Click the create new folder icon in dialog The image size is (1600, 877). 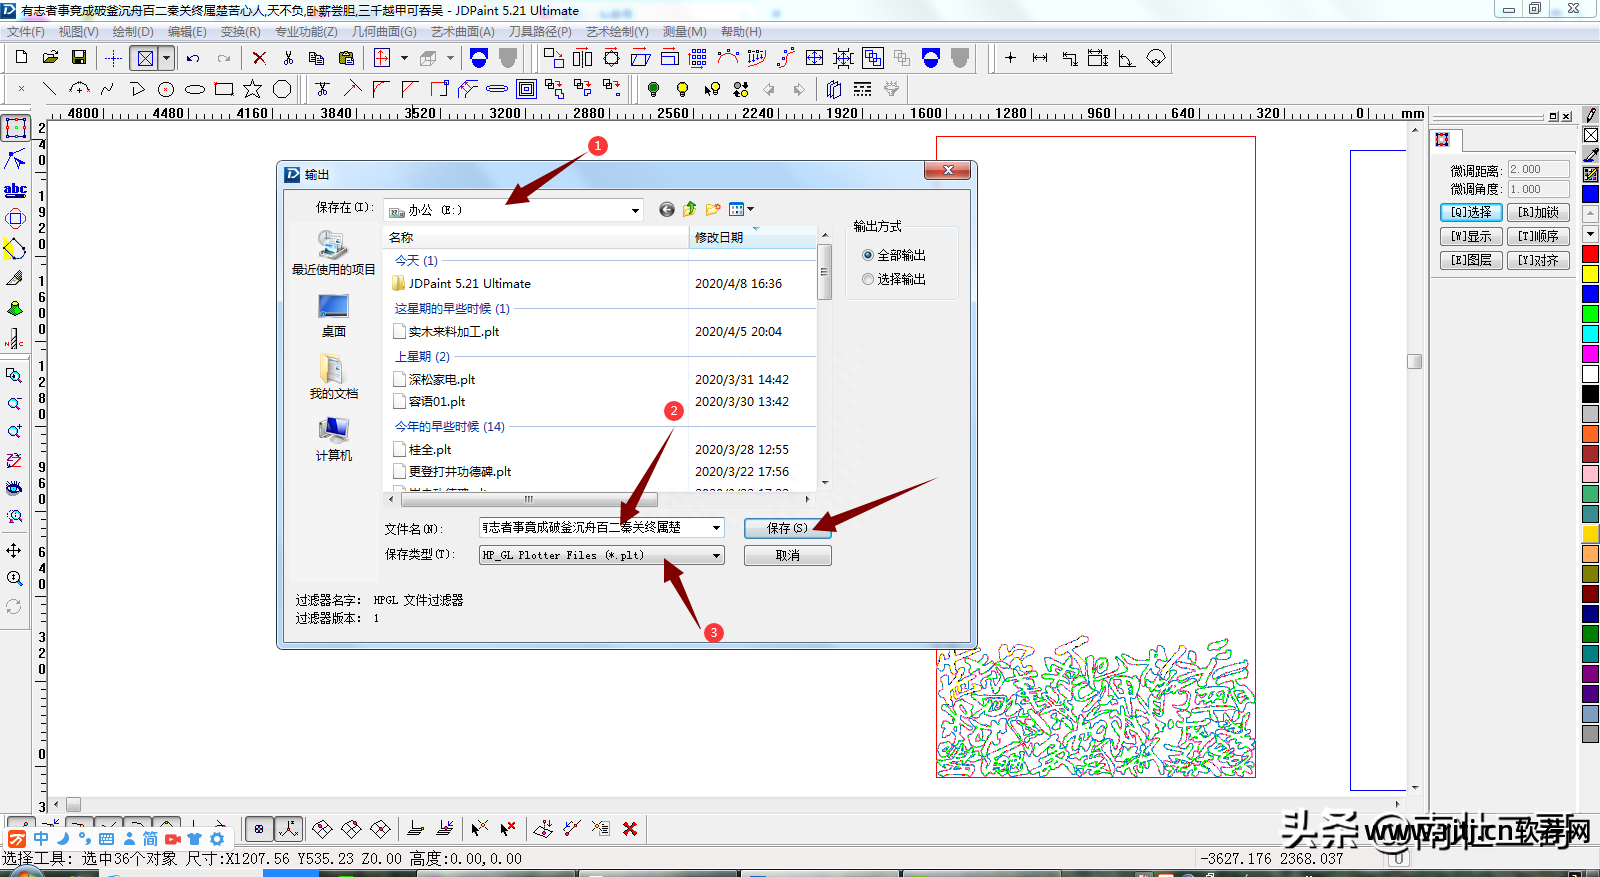[713, 209]
